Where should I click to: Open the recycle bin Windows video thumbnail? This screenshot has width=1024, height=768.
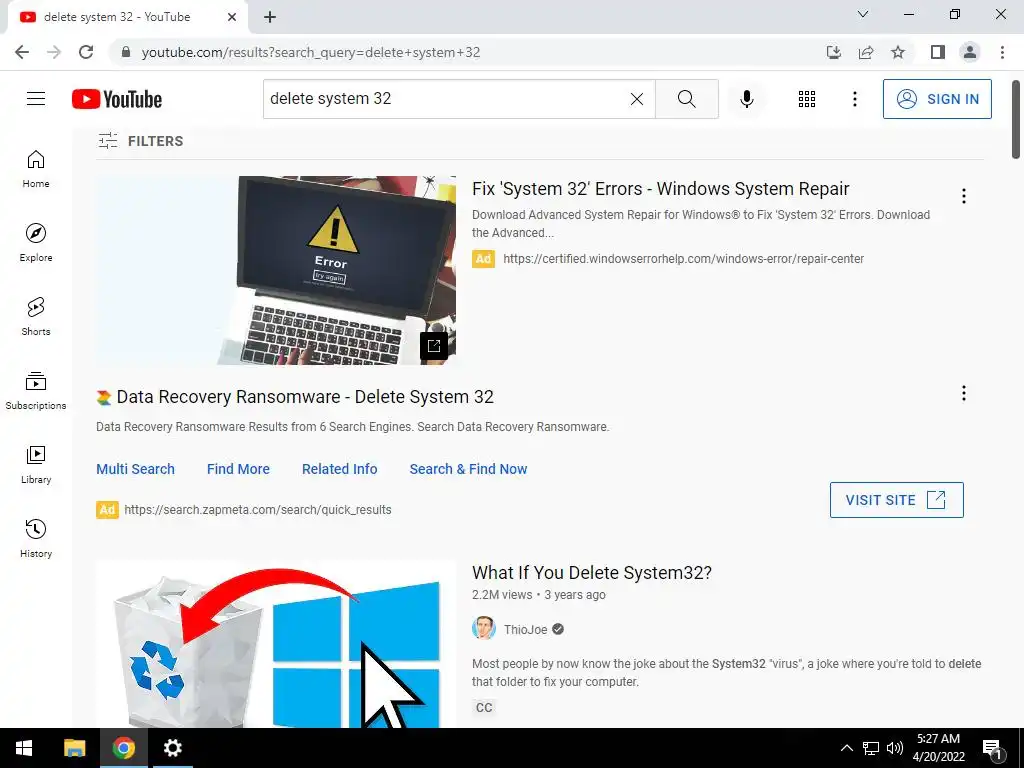point(276,644)
